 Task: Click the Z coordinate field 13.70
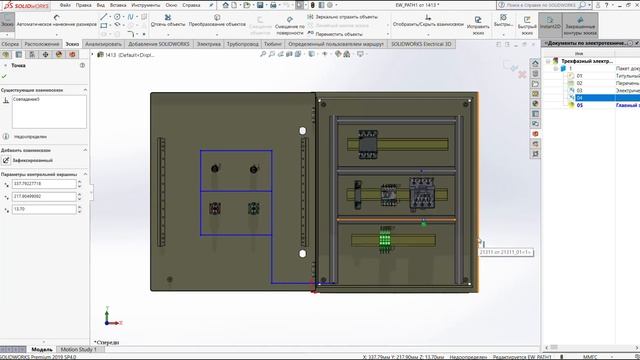pyautogui.click(x=44, y=209)
